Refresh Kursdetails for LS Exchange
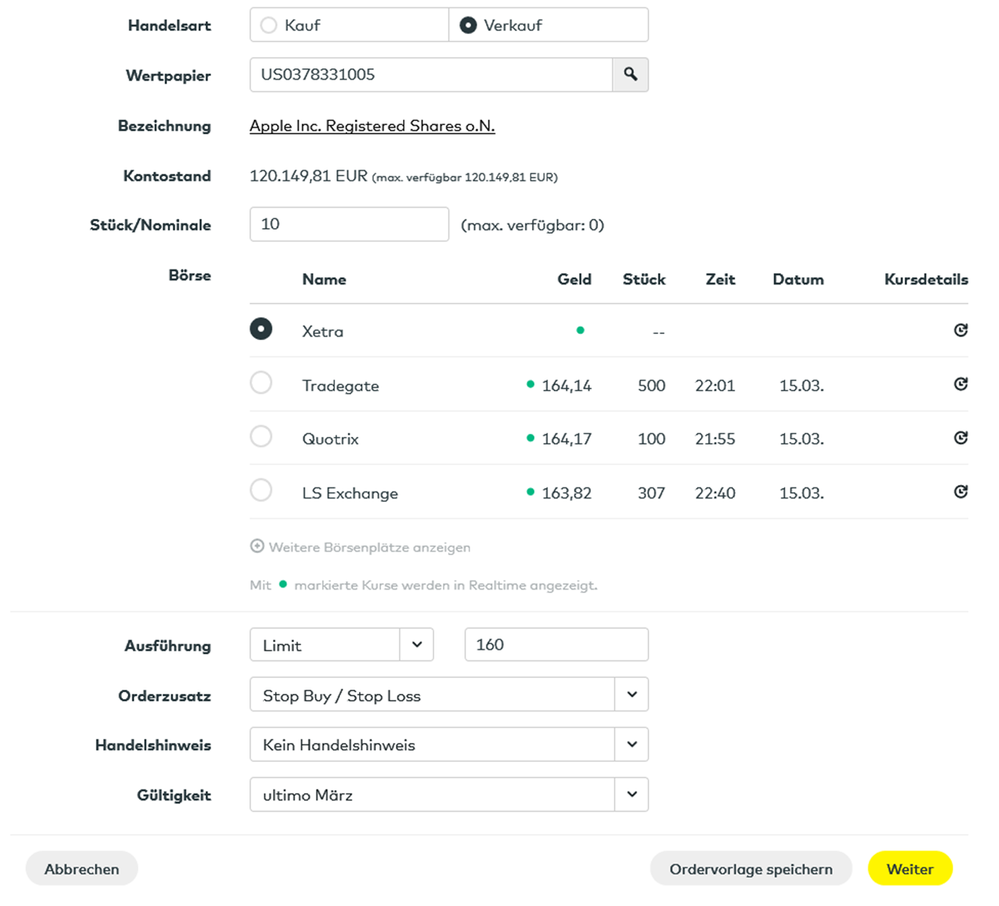The image size is (999, 906). tap(960, 492)
